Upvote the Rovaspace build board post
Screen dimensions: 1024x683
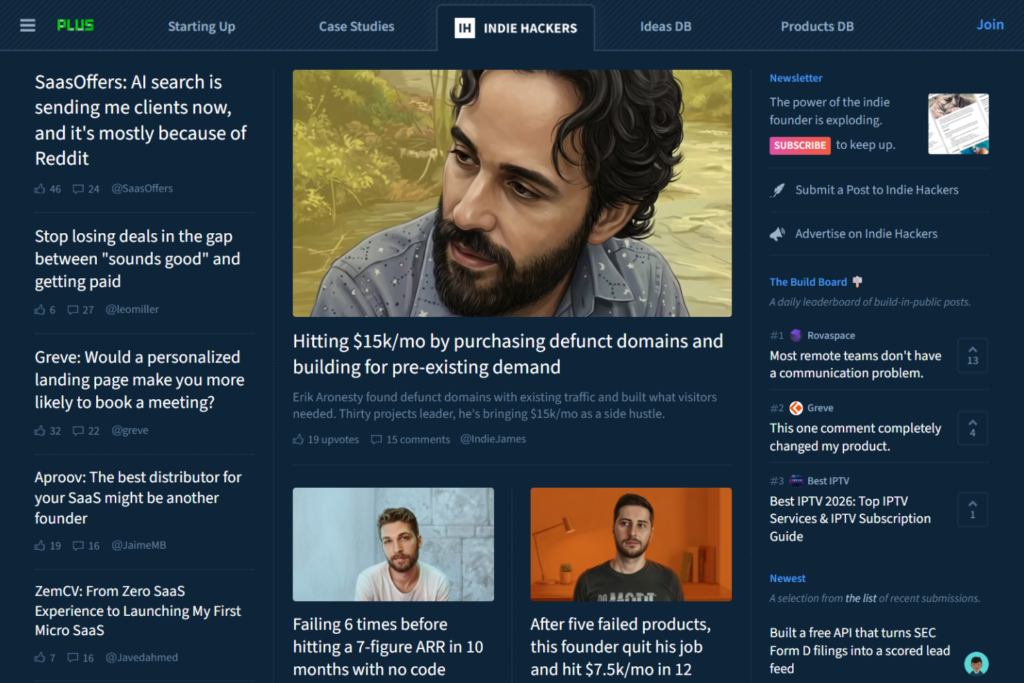click(x=972, y=356)
